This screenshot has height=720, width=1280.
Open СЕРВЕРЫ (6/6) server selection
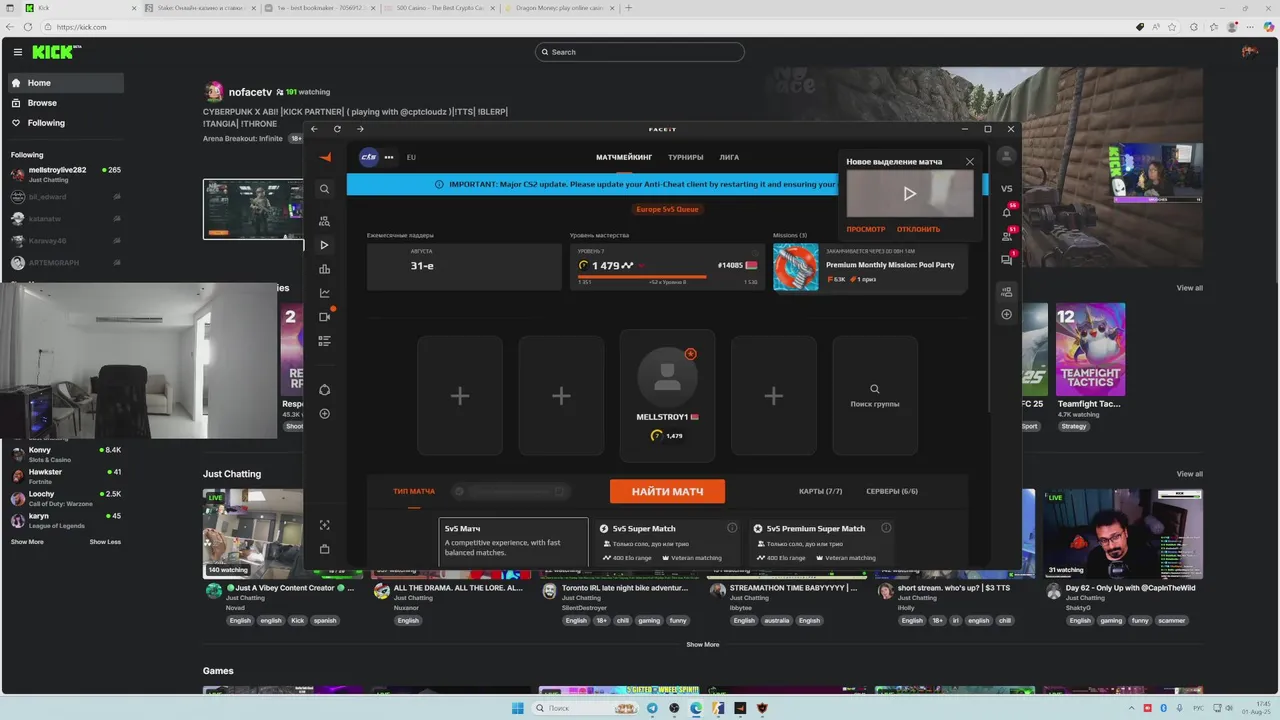point(892,491)
